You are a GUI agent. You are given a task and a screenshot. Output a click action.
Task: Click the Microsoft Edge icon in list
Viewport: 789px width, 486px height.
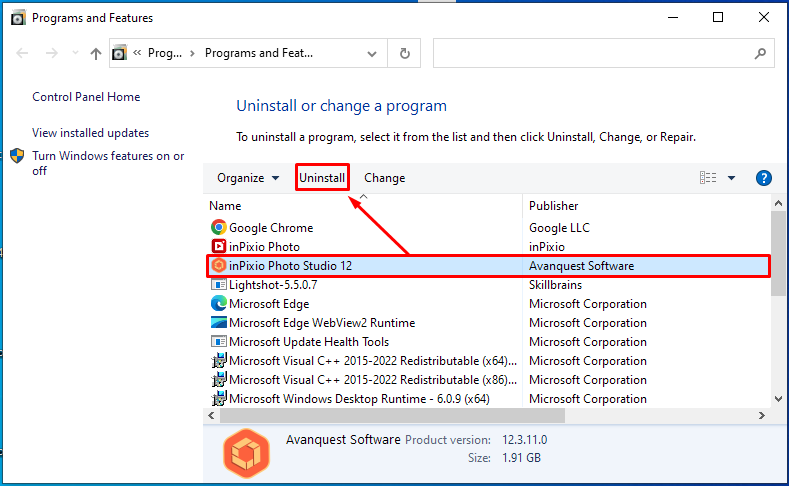219,304
